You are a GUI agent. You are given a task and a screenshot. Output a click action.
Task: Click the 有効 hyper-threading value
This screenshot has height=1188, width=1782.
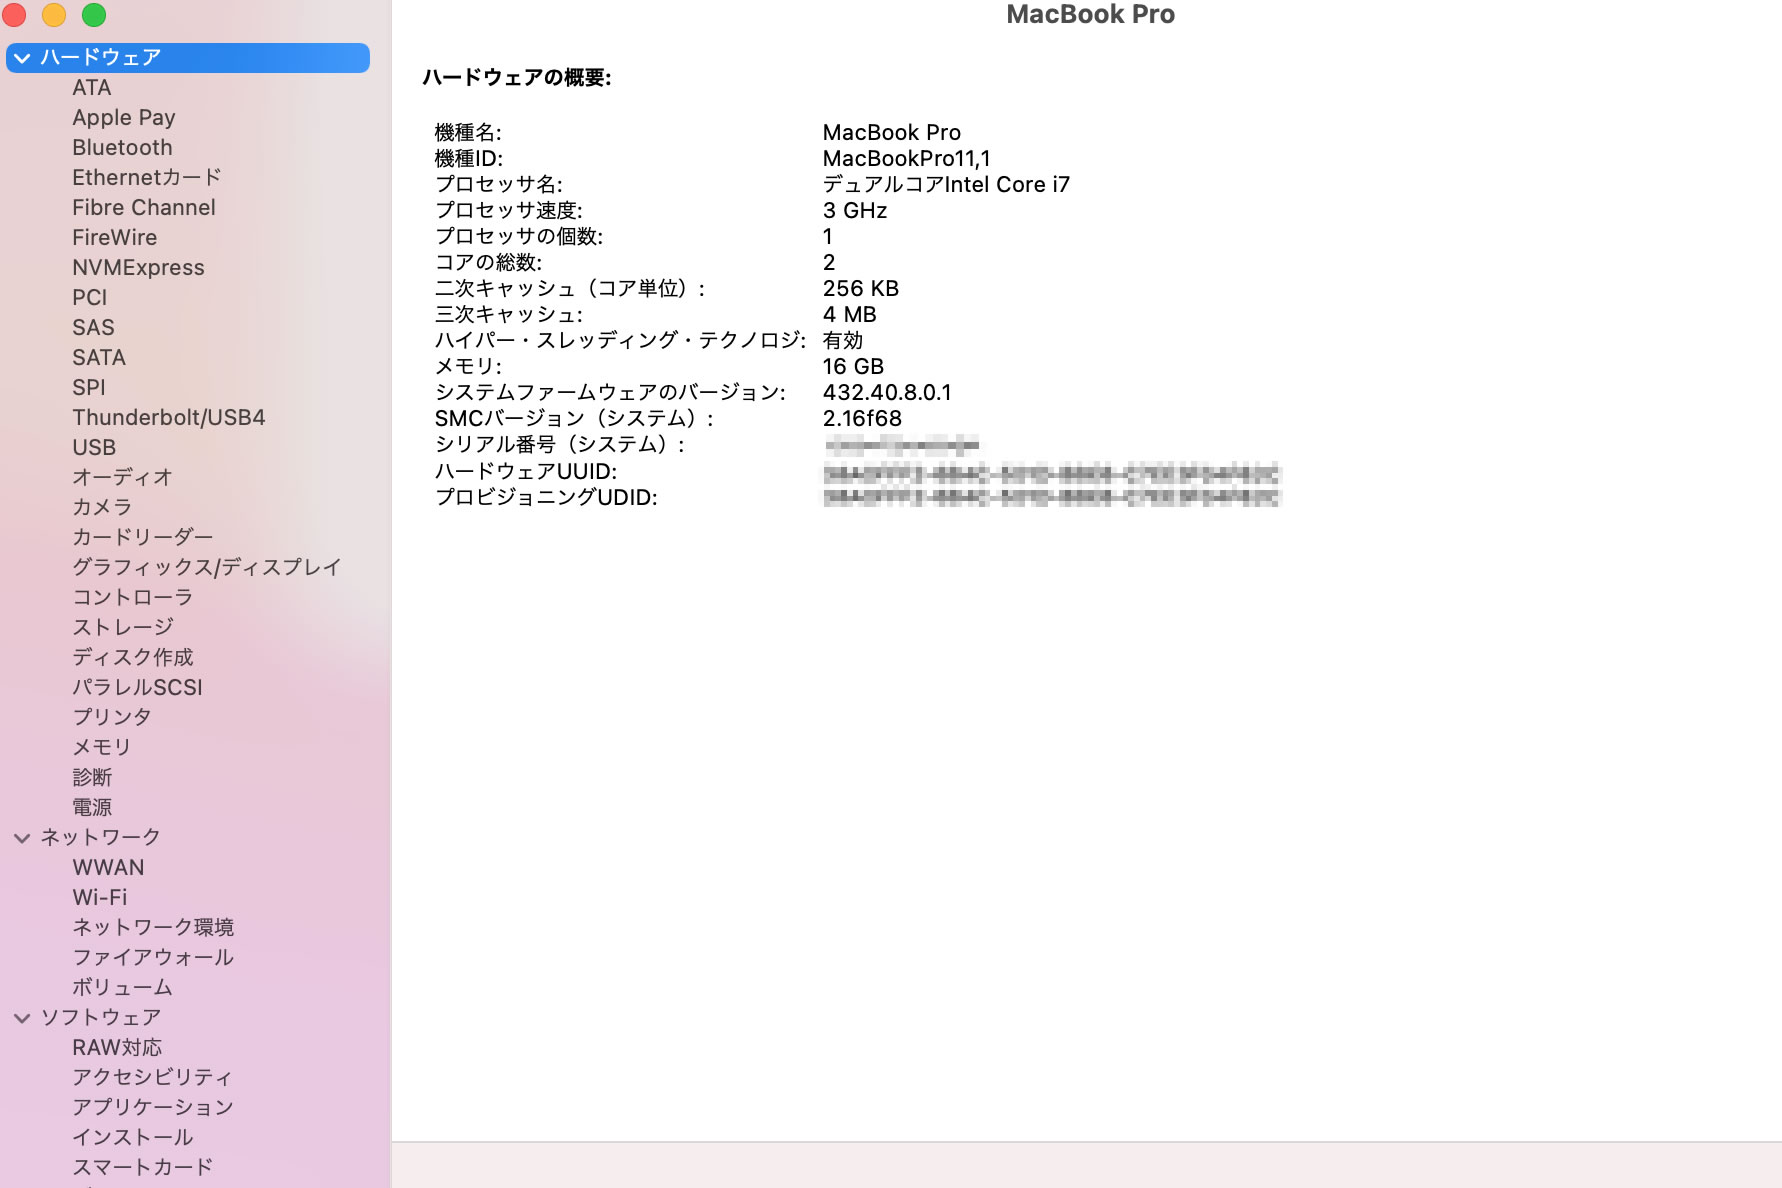[x=843, y=341]
